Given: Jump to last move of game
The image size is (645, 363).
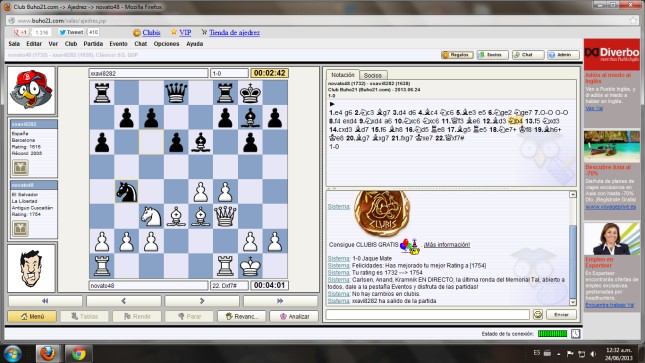Looking at the screenshot, I should [280, 301].
